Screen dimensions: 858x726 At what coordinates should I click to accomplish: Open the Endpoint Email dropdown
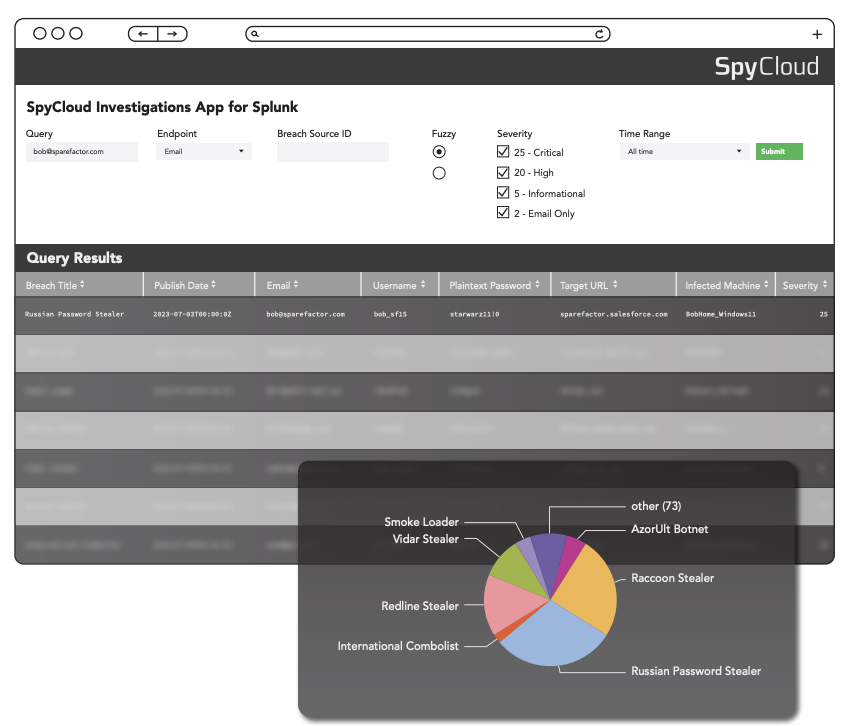[x=204, y=152]
